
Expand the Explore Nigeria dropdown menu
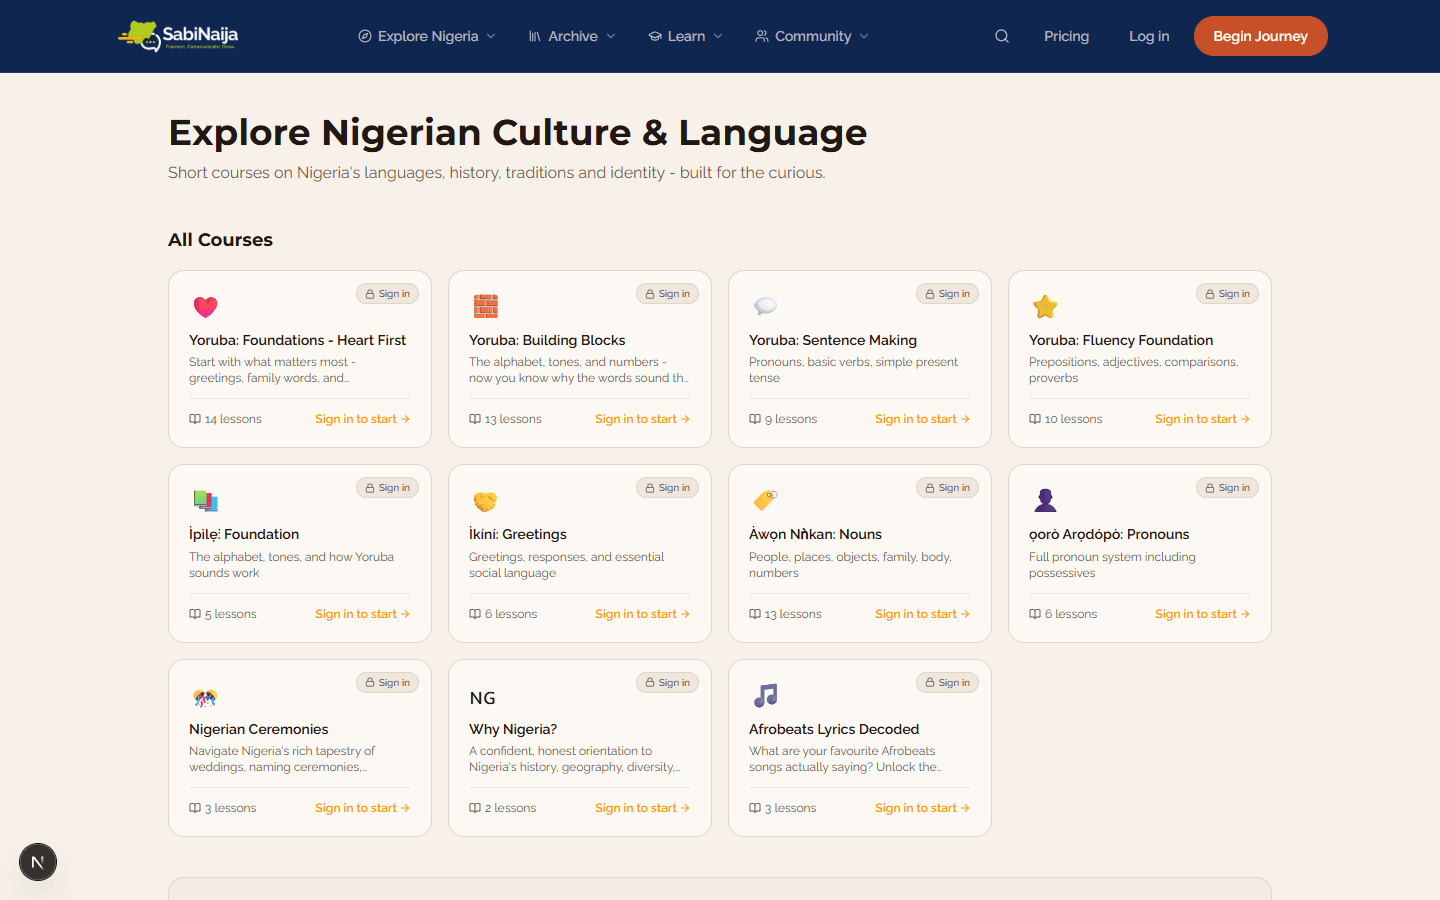pyautogui.click(x=427, y=36)
